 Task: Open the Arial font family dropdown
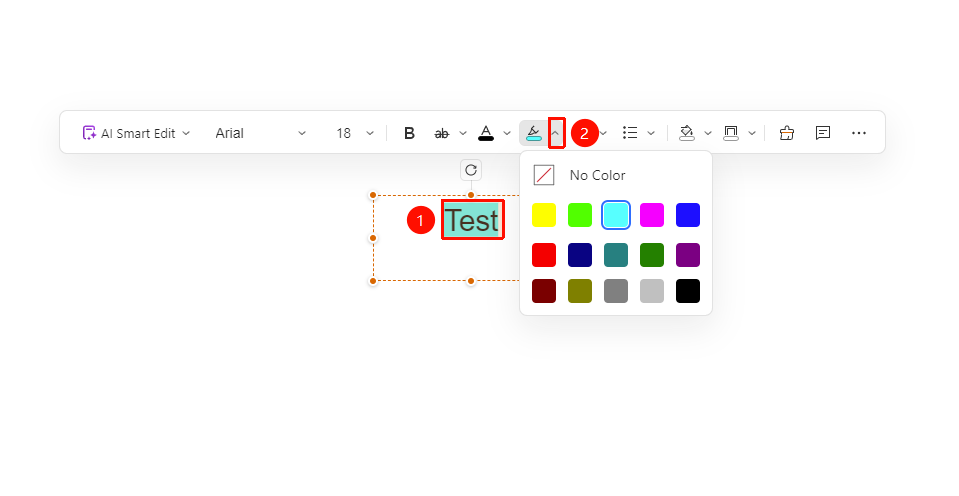[260, 133]
